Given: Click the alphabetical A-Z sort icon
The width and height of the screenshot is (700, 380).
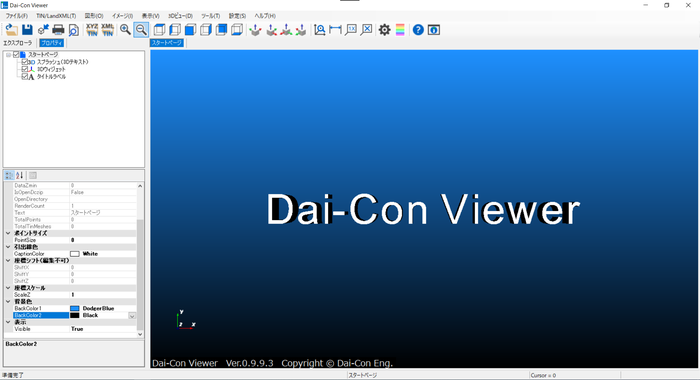Looking at the screenshot, I should (20, 175).
